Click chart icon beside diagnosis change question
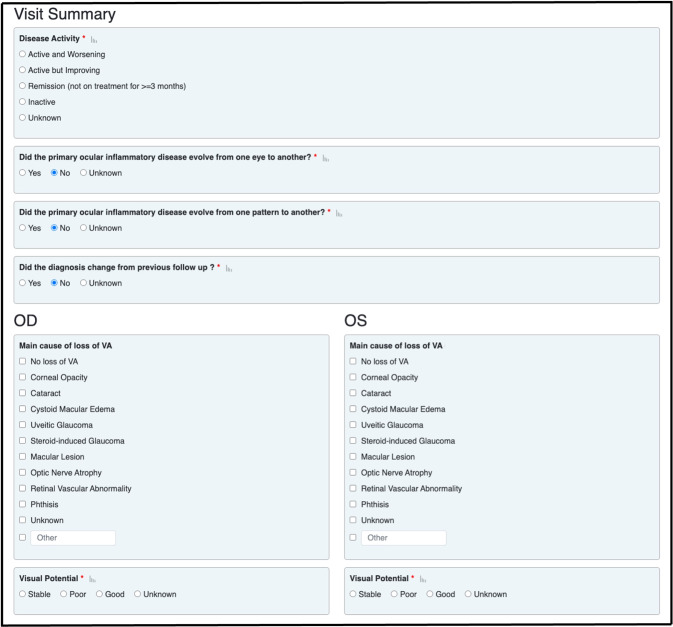 pos(230,268)
